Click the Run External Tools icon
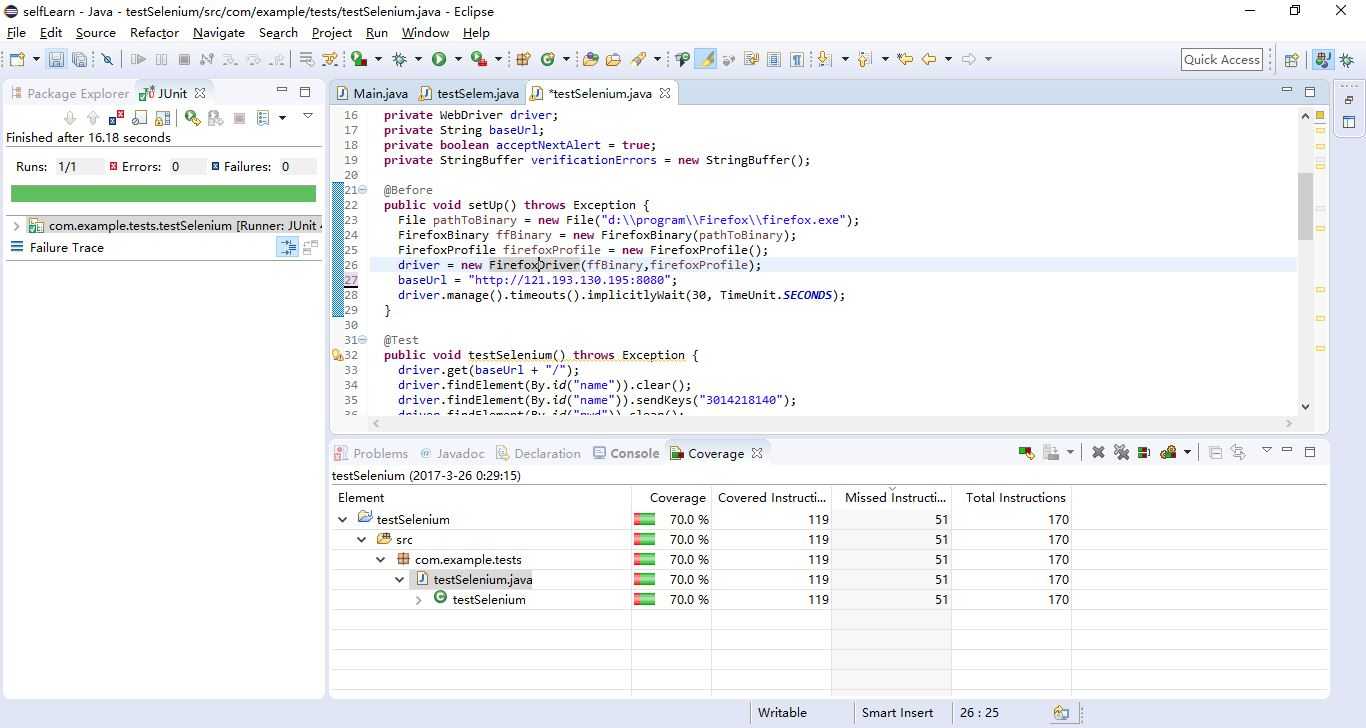1366x728 pixels. tap(479, 59)
